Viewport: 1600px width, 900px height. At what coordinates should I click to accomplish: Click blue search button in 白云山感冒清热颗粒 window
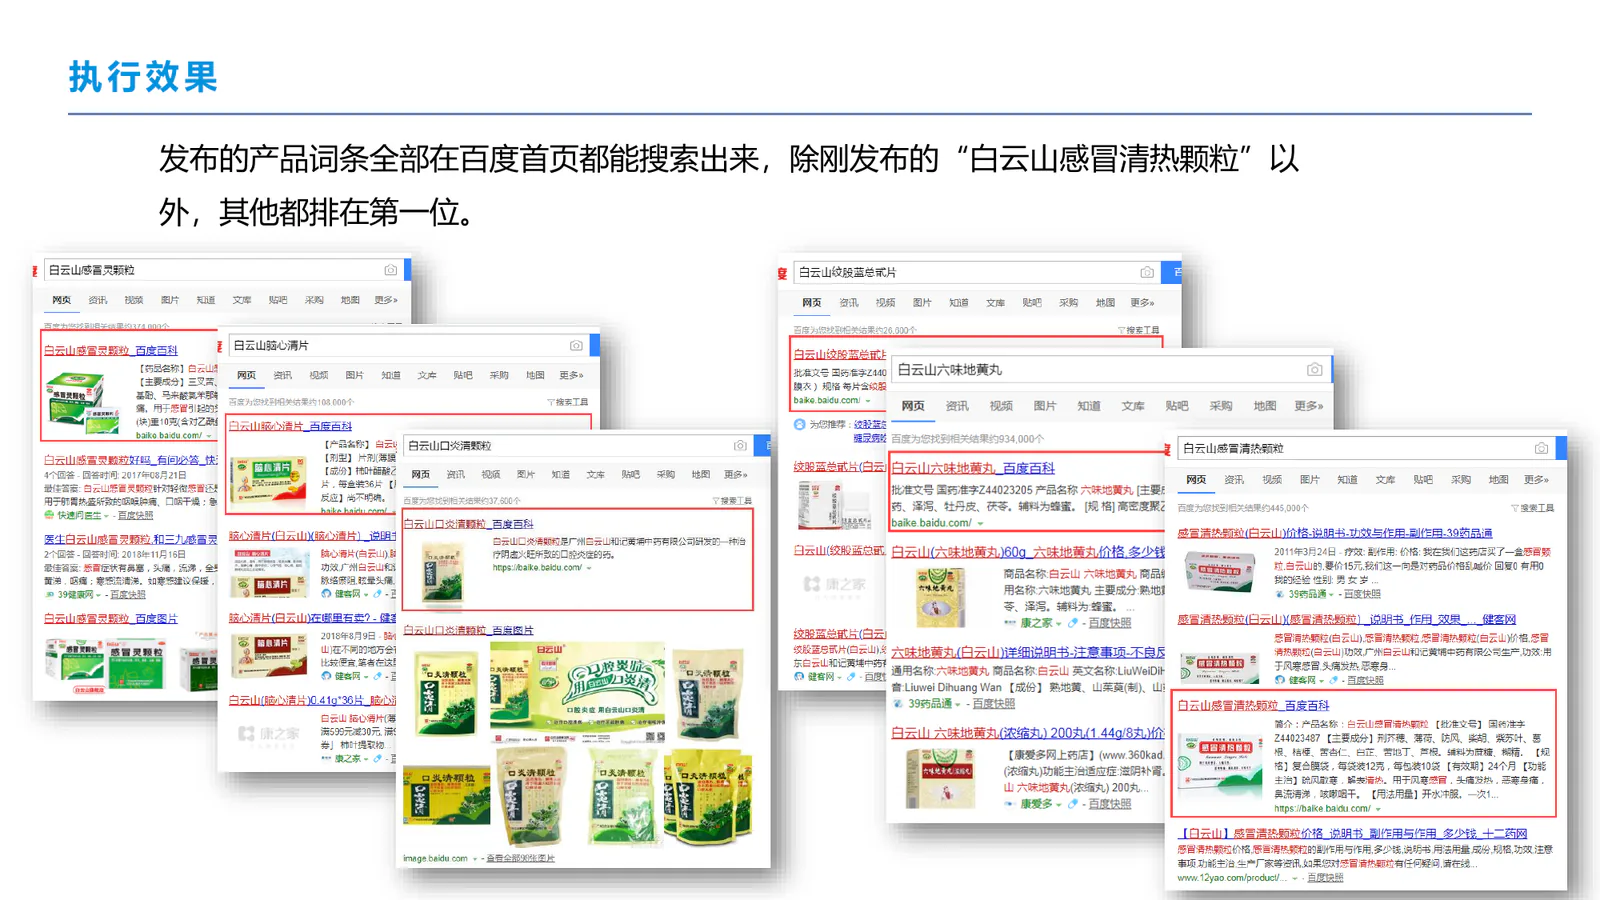tap(1562, 448)
